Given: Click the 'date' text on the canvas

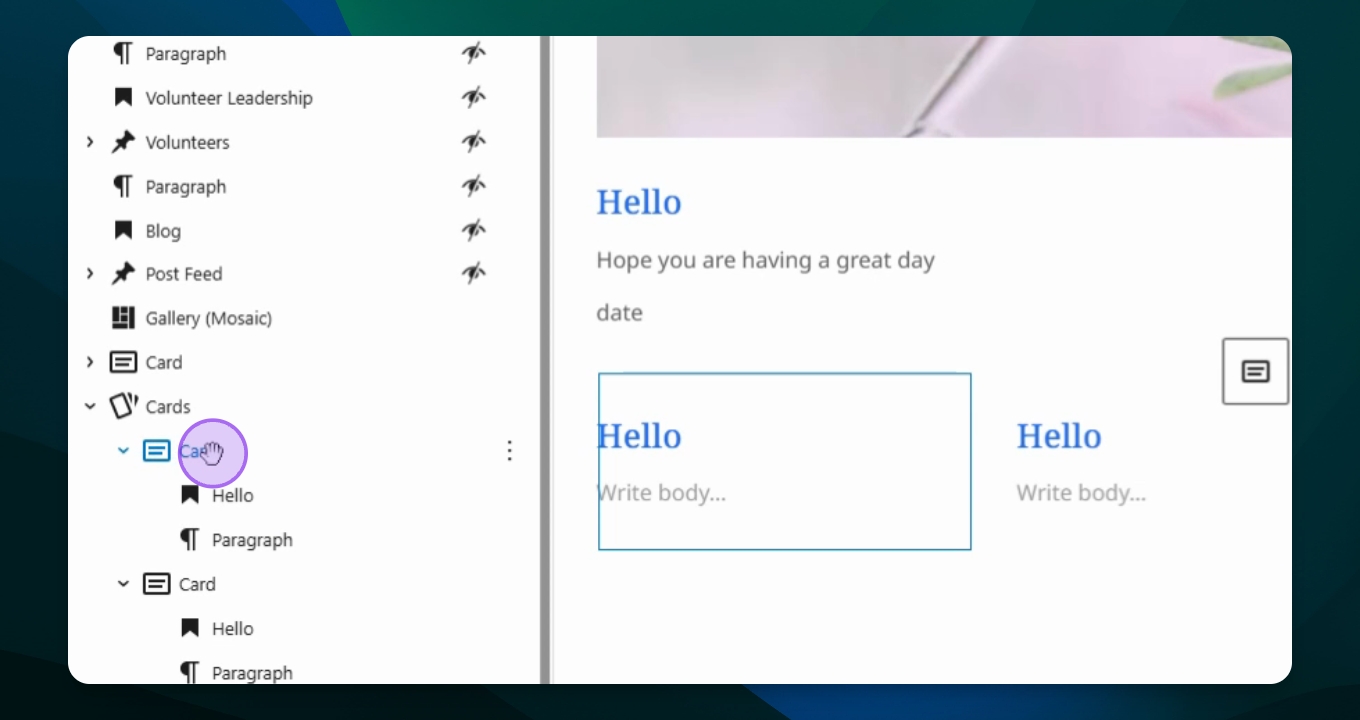Looking at the screenshot, I should point(620,313).
